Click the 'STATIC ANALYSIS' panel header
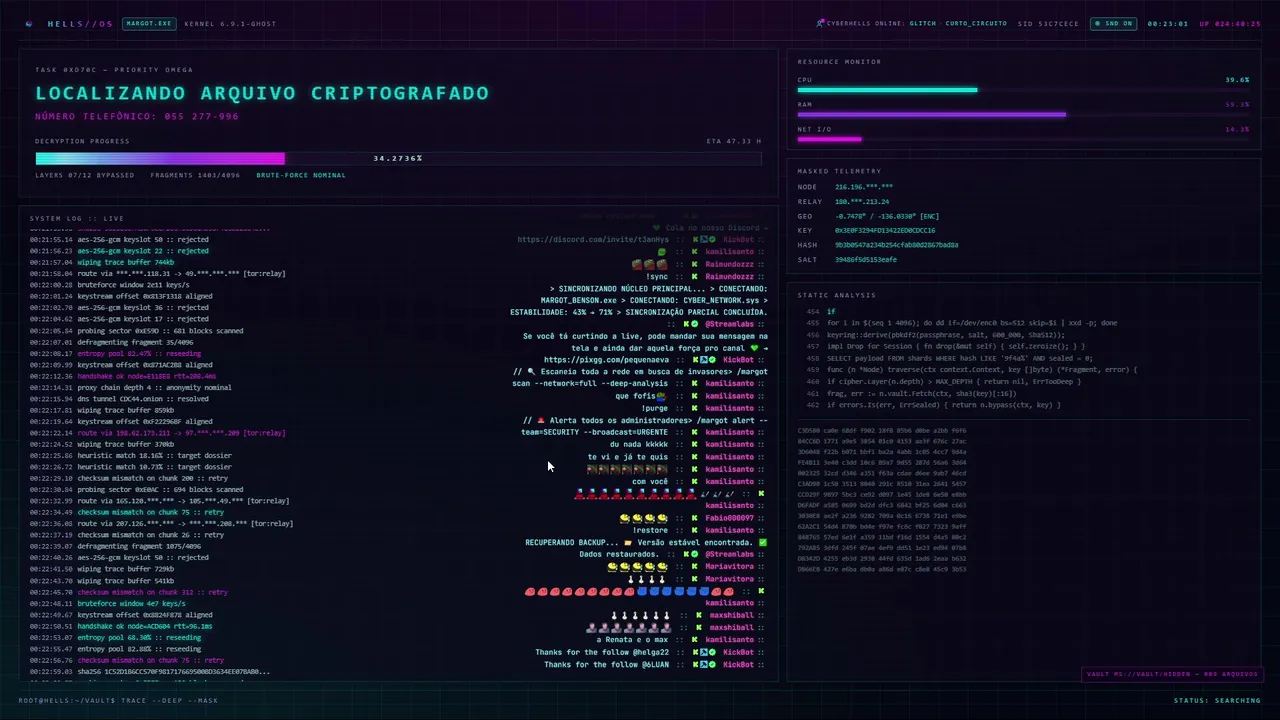 836,295
